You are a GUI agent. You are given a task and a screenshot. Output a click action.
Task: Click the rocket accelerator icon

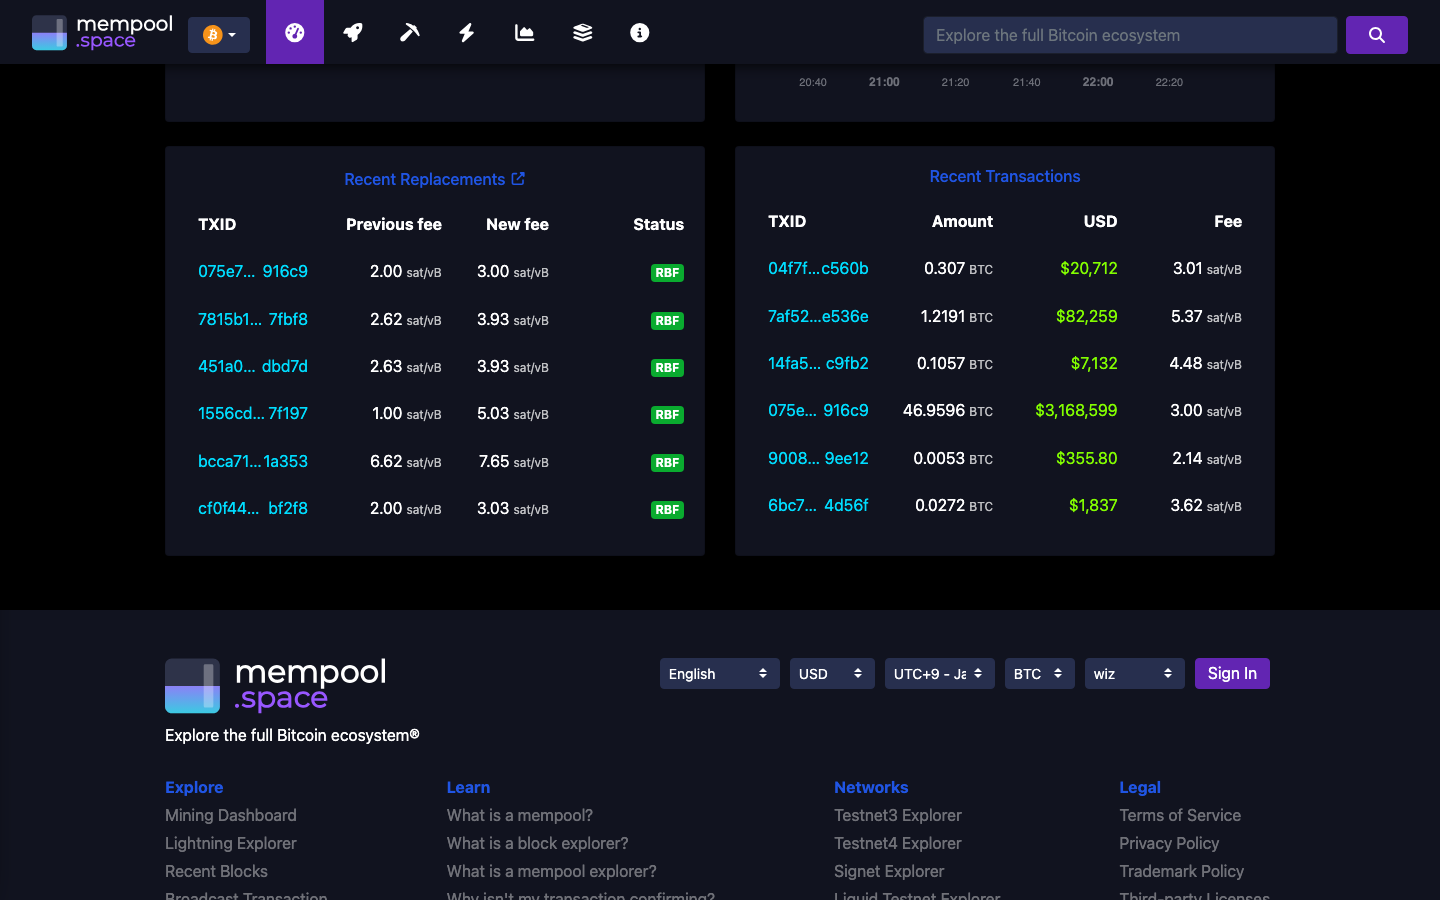tap(352, 31)
